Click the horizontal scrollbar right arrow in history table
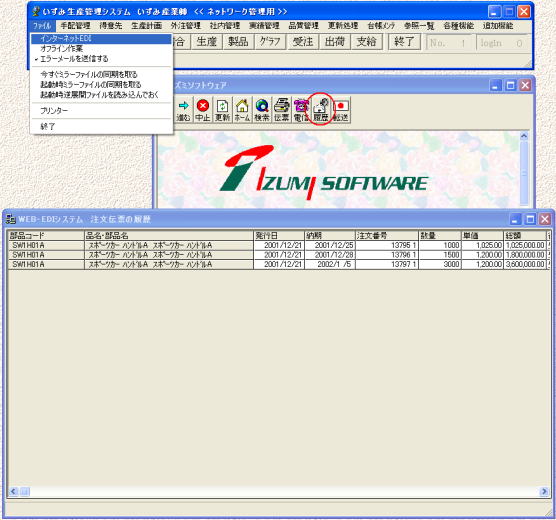 [x=544, y=491]
